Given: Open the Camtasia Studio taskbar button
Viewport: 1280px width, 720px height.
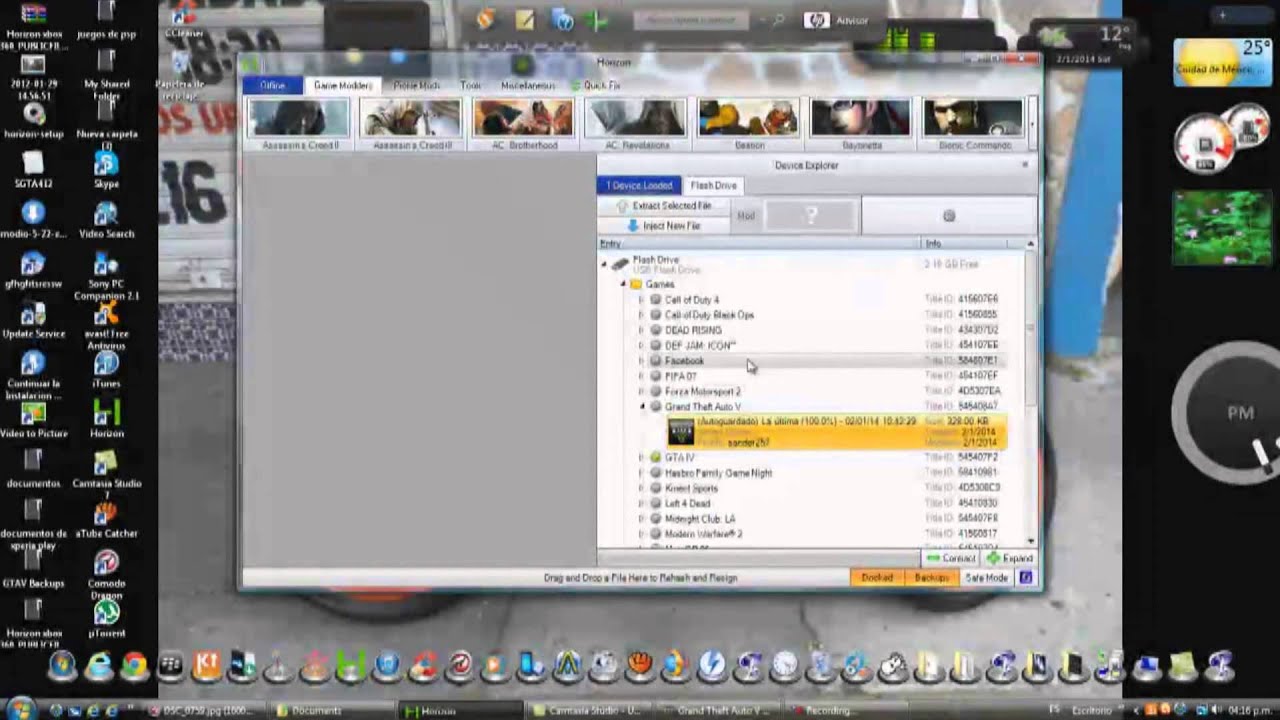Looking at the screenshot, I should [590, 711].
